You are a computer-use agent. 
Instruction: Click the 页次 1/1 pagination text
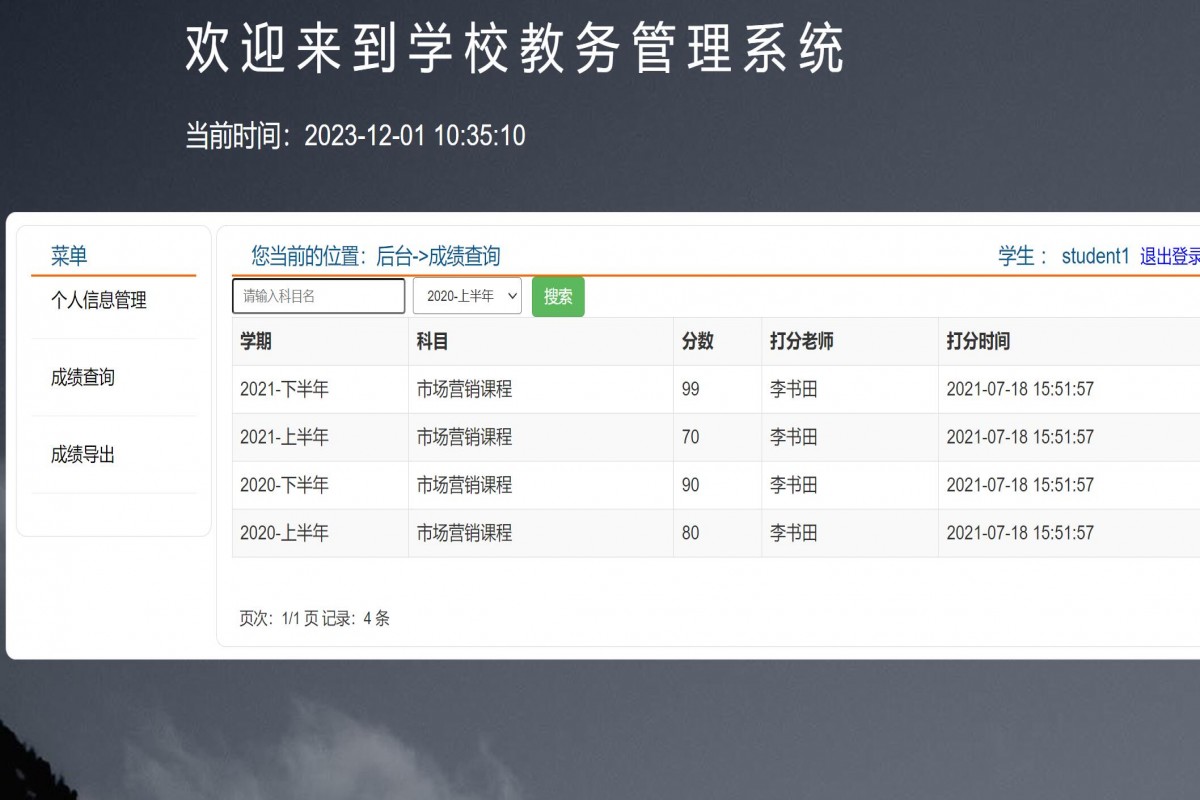click(312, 619)
